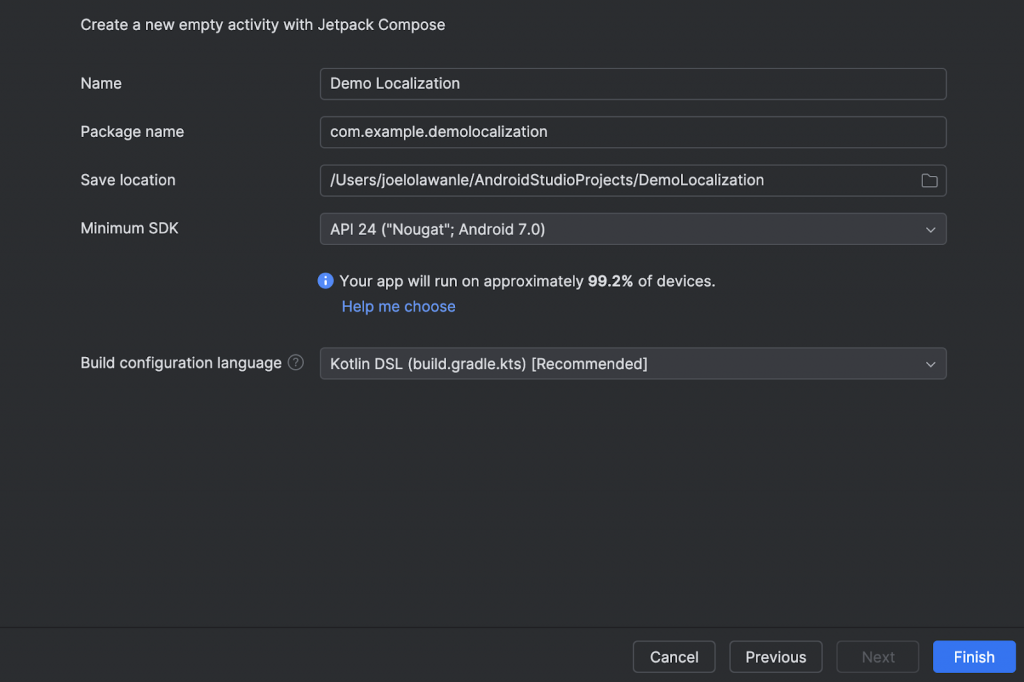Click the greyed-out Next button
1024x682 pixels.
click(x=878, y=657)
